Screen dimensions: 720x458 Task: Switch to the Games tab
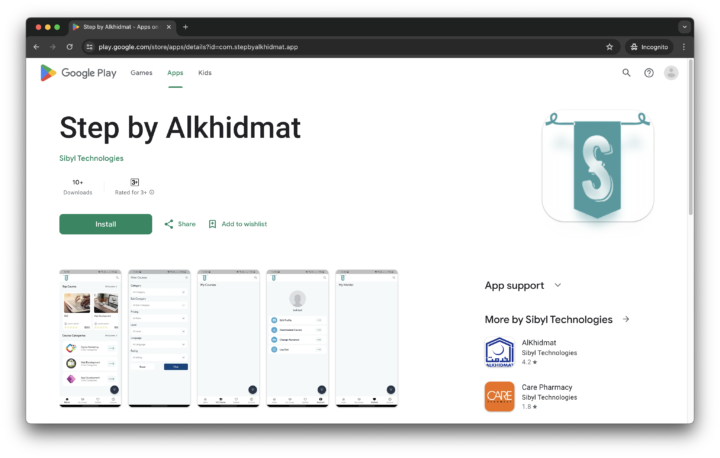point(141,73)
